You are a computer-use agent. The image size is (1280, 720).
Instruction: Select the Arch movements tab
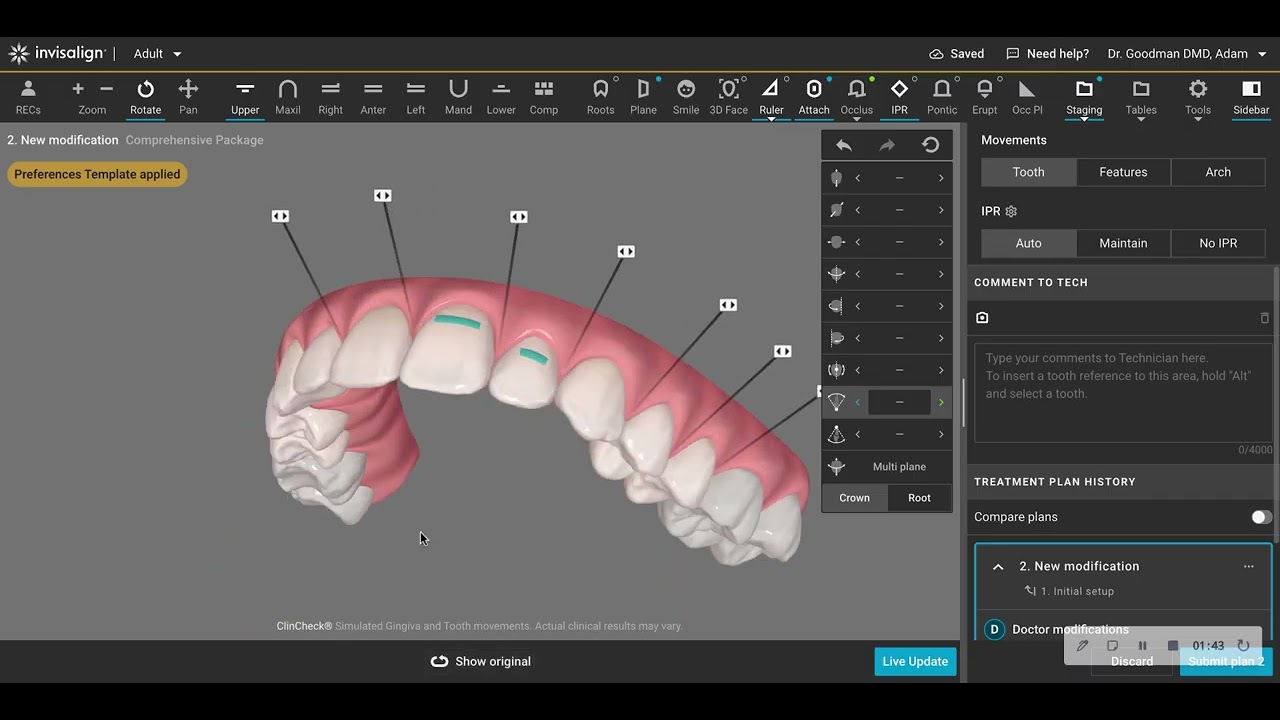(1218, 172)
